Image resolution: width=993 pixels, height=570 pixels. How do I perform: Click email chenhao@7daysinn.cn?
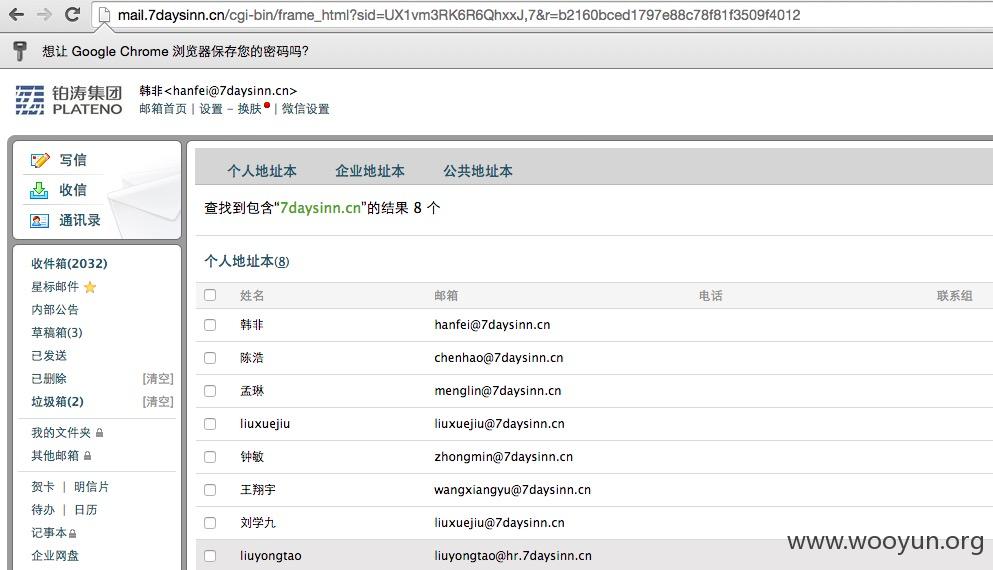point(498,358)
